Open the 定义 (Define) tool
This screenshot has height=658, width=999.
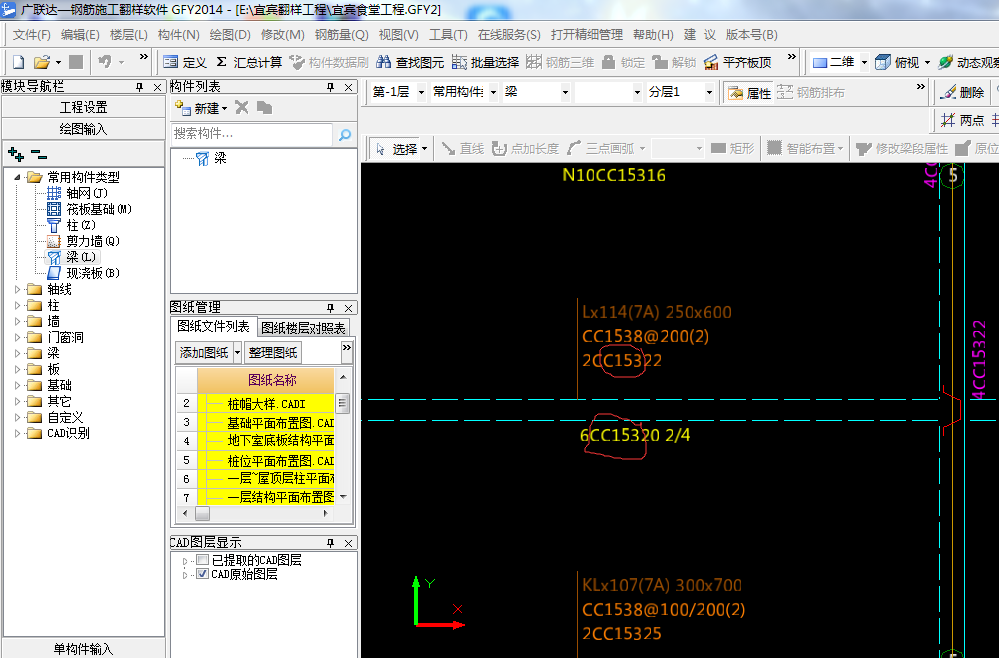[x=185, y=62]
